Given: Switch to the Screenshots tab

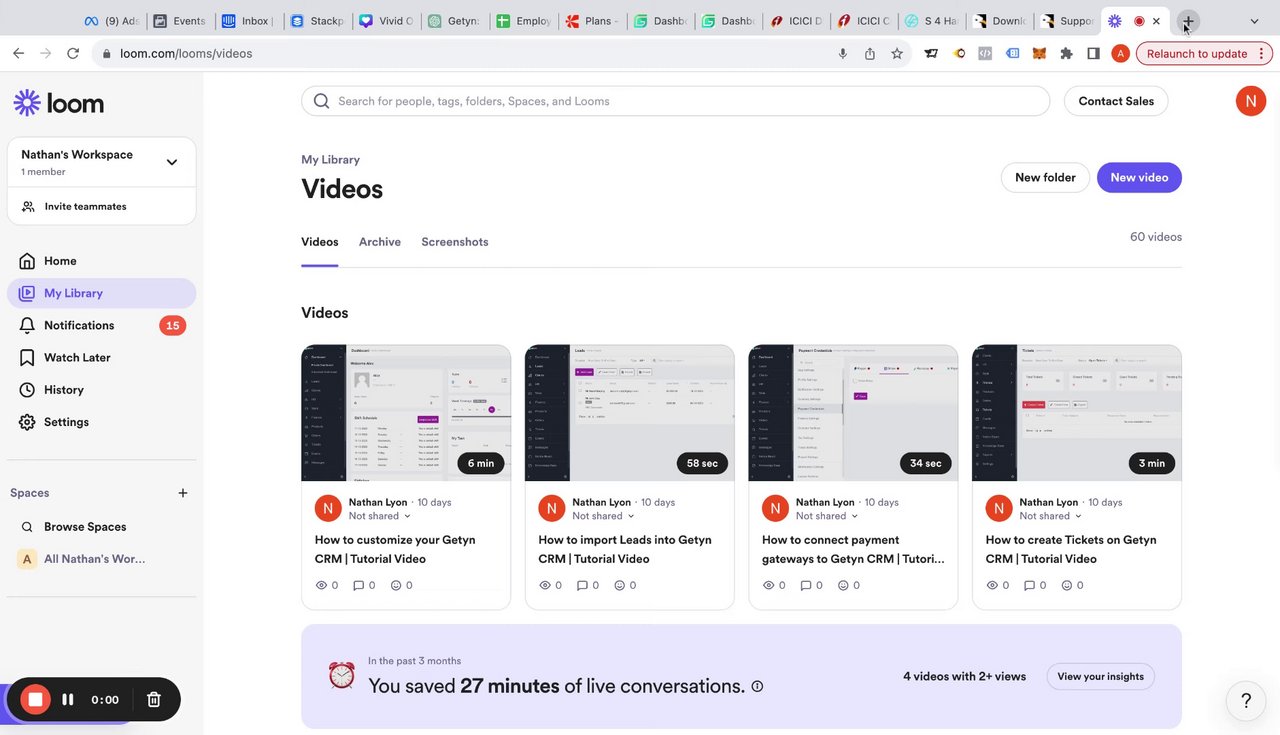Looking at the screenshot, I should 455,242.
